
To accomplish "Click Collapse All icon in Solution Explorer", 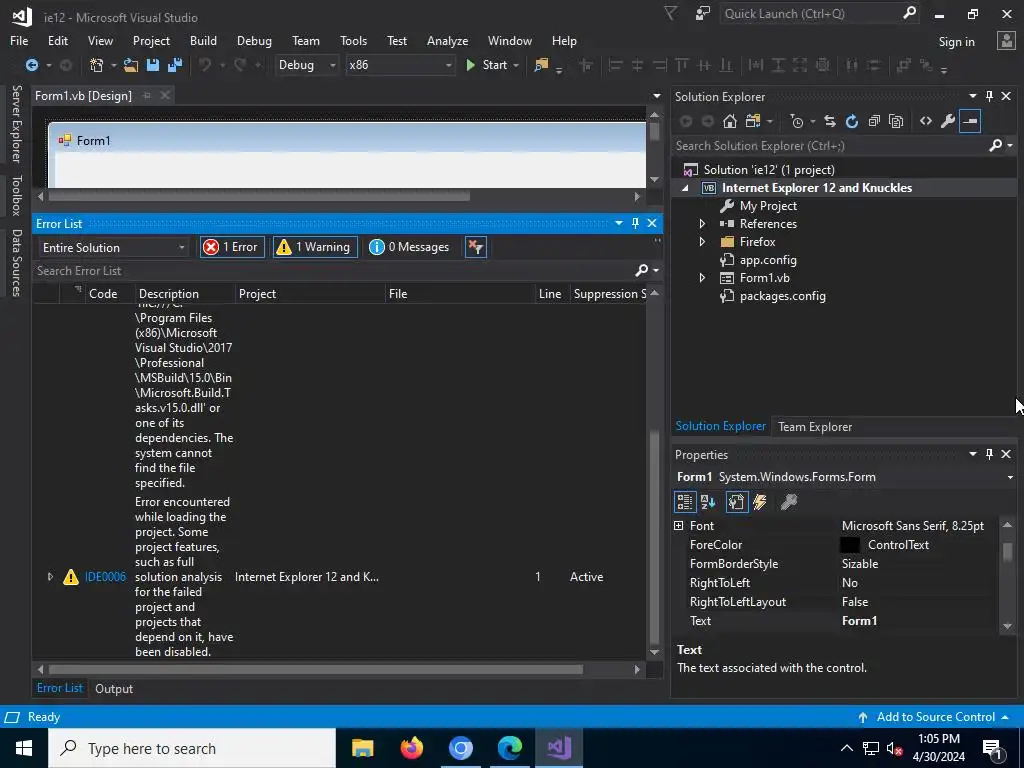I will pos(874,121).
